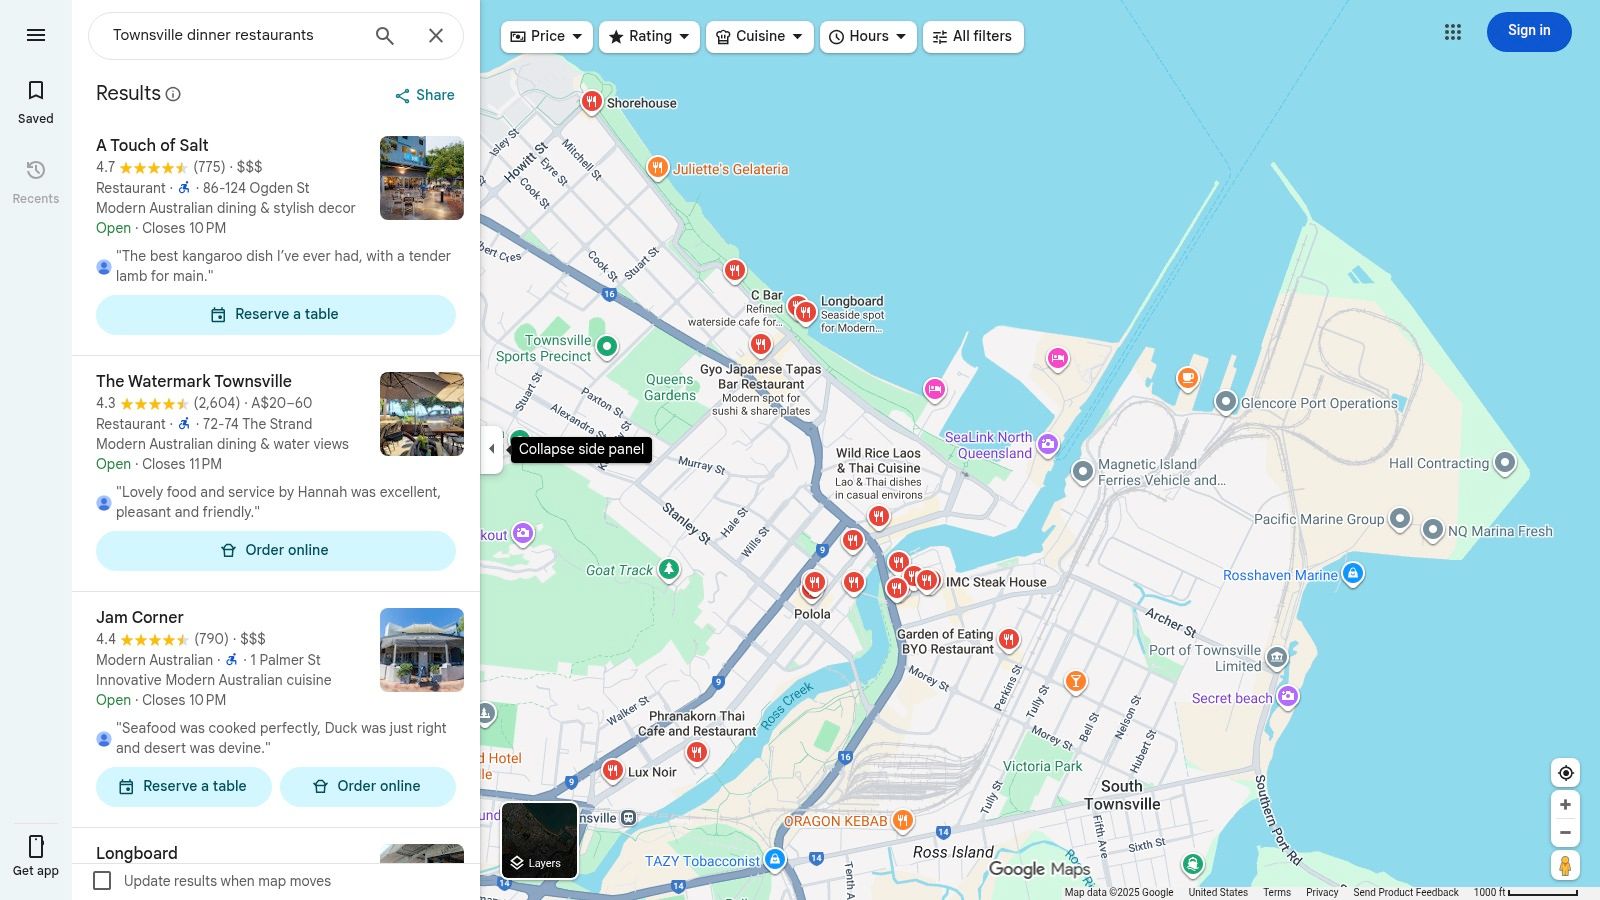The image size is (1600, 900).
Task: Click the search magnifying glass icon
Action: point(384,35)
